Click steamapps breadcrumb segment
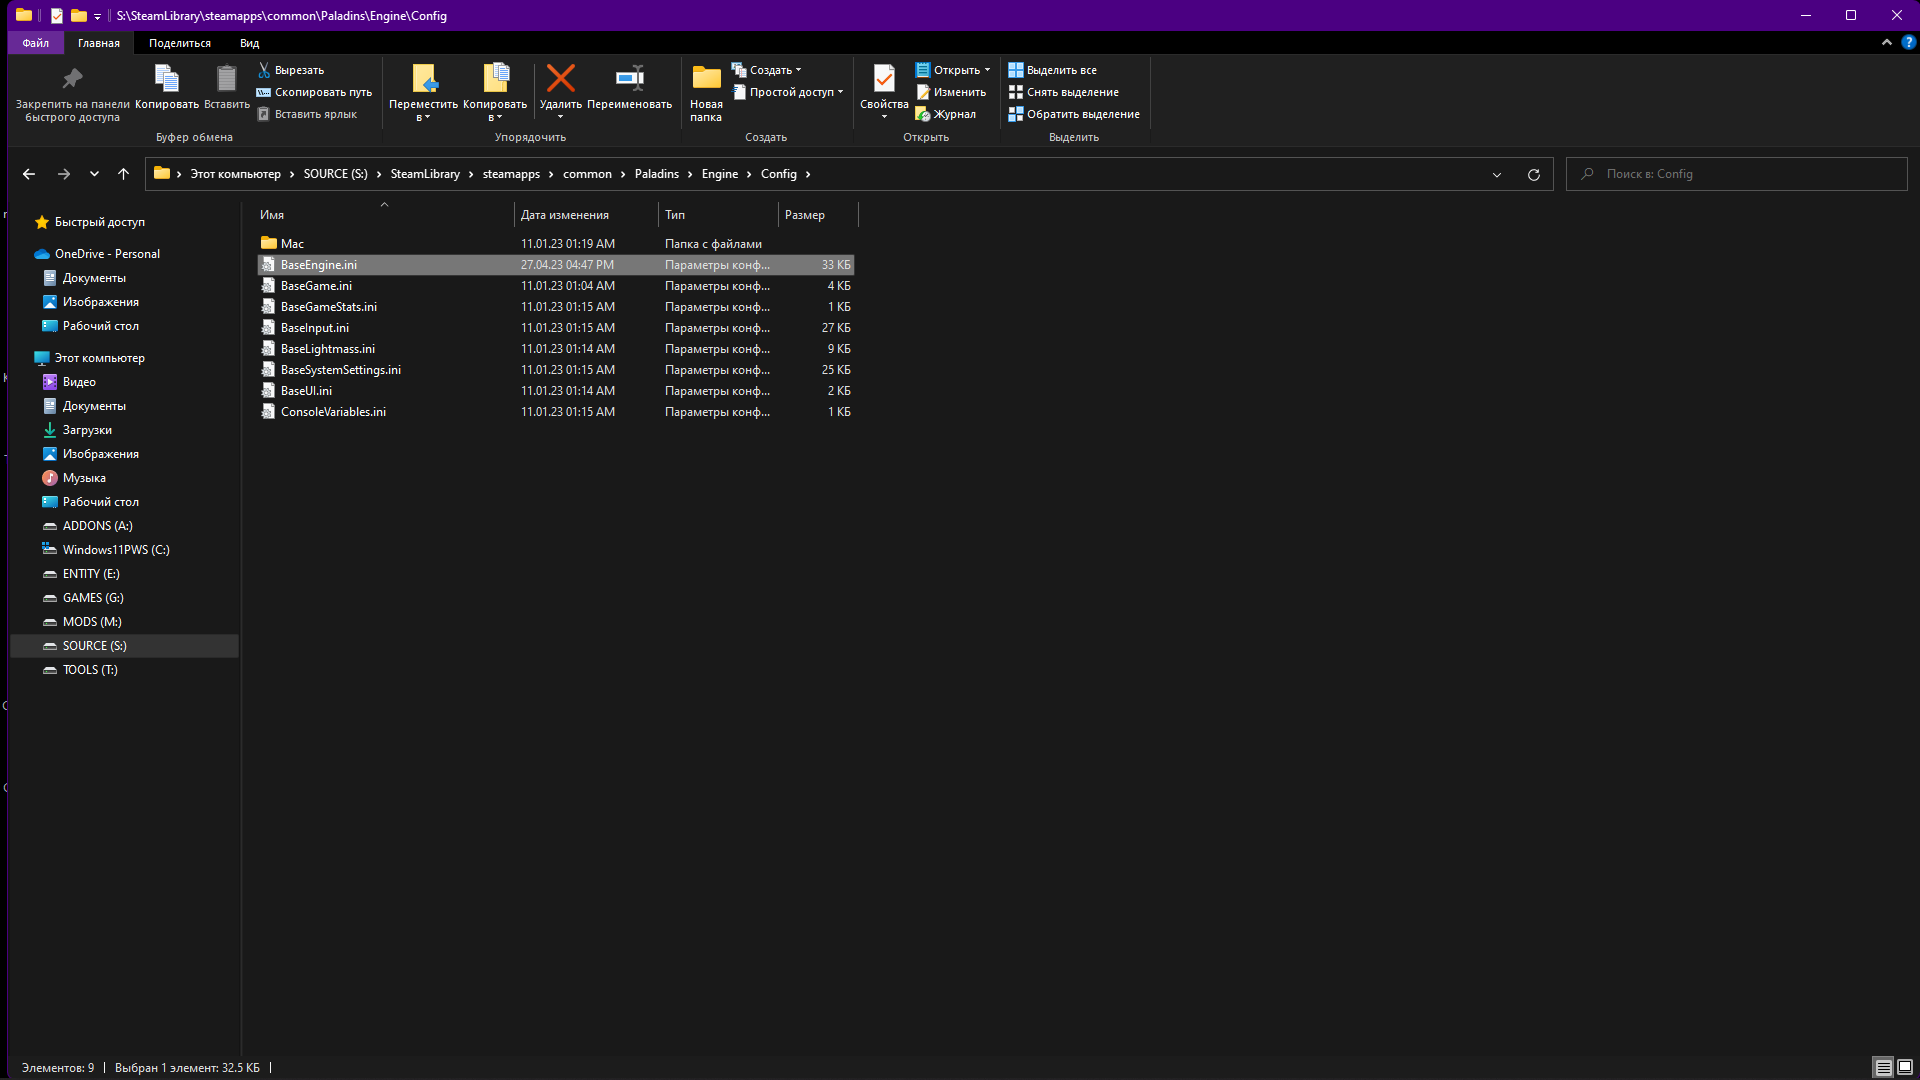1920x1080 pixels. [511, 174]
